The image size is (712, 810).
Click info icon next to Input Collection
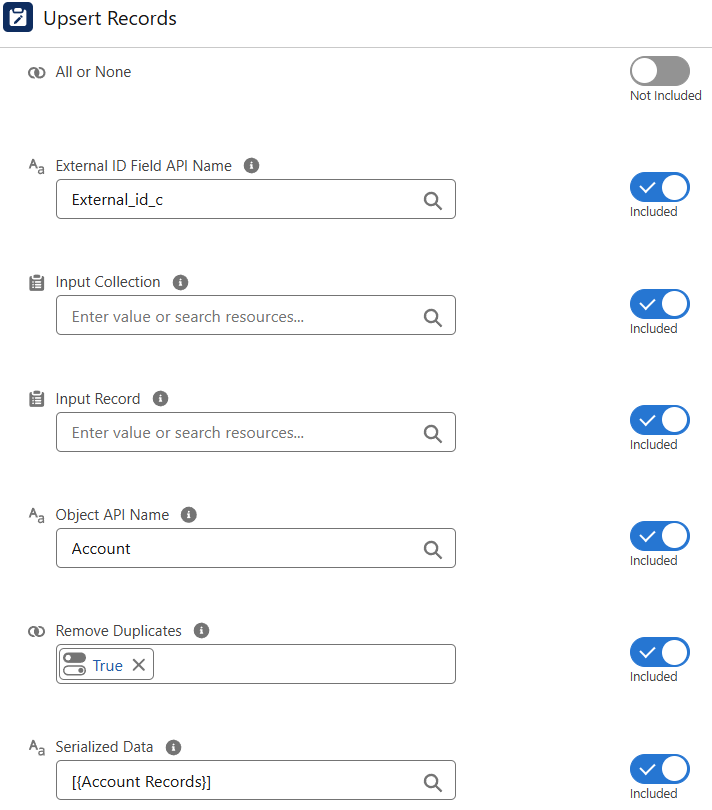[x=181, y=282]
